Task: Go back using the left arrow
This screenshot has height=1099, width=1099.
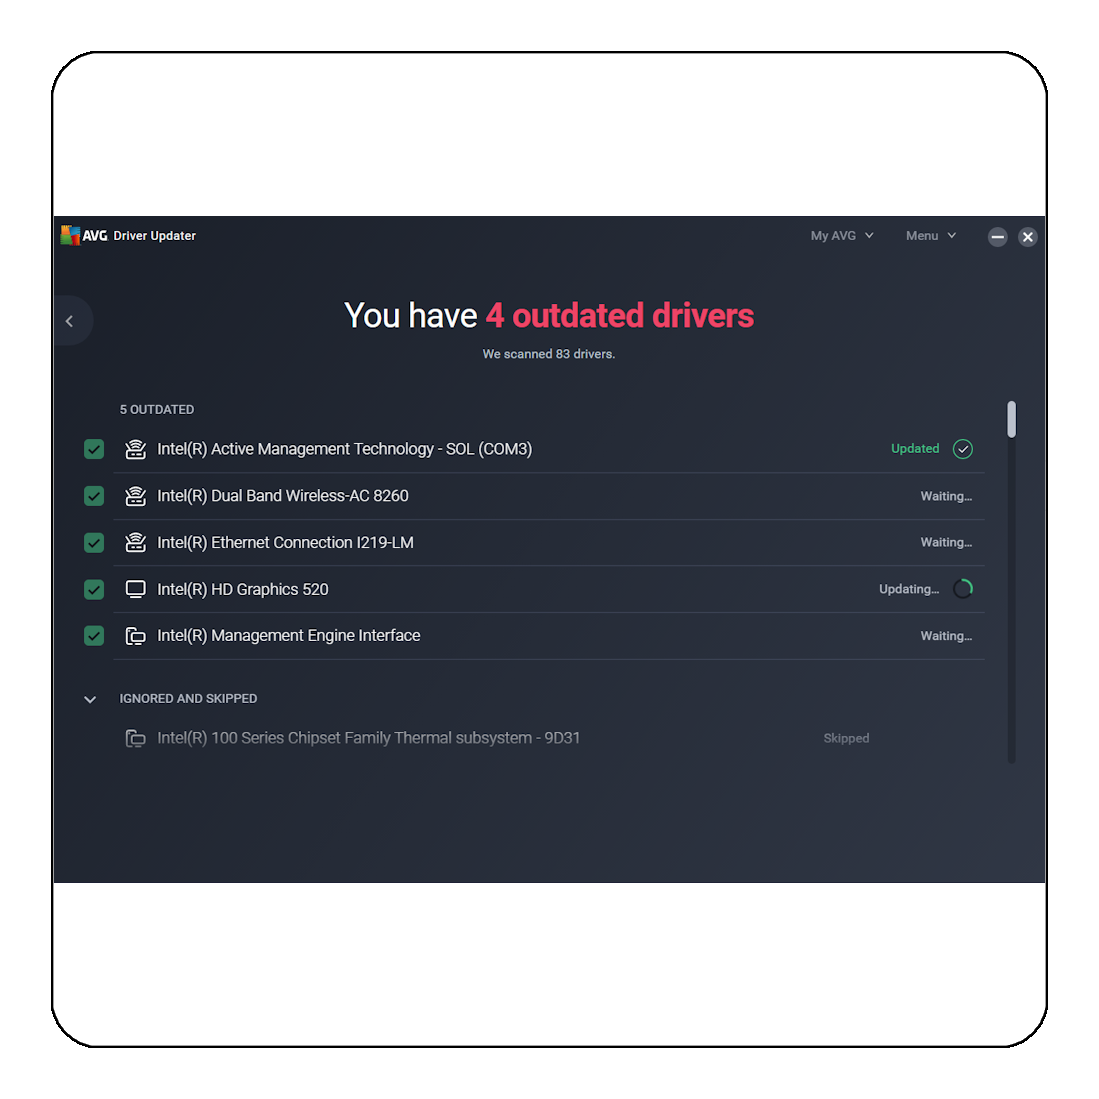Action: [x=69, y=321]
